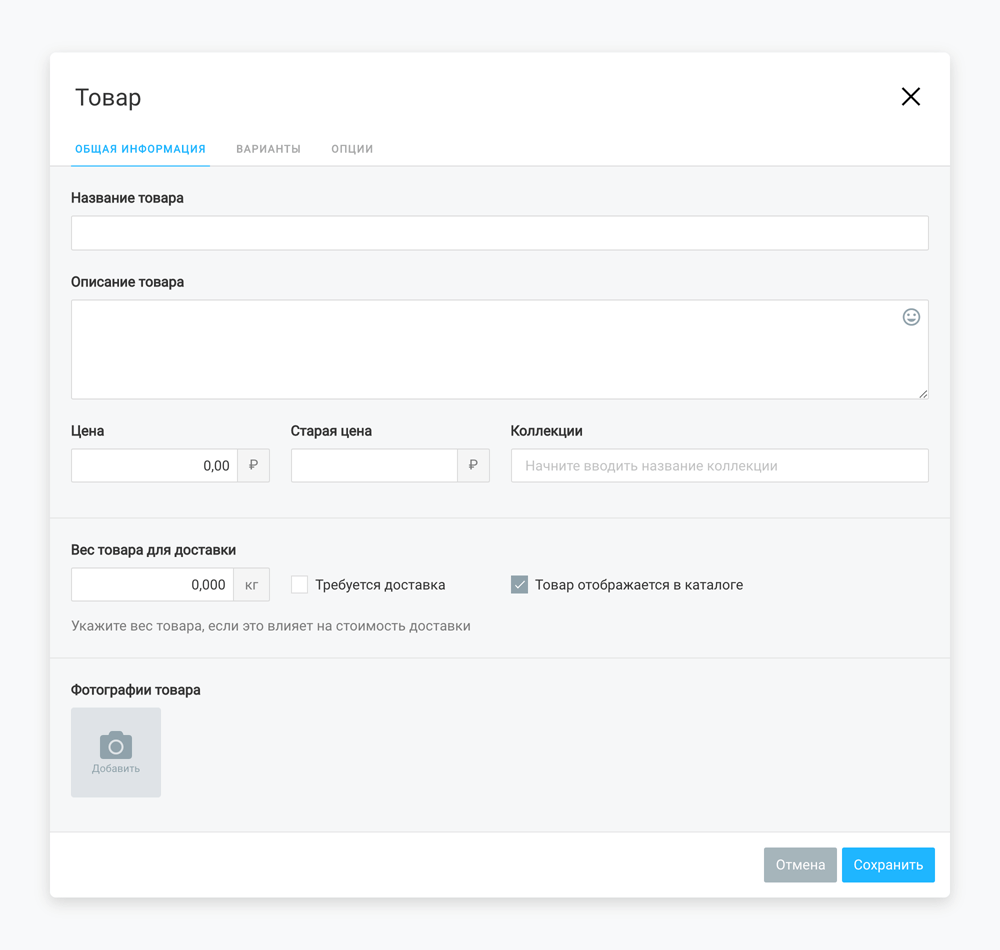Screen dimensions: 1000x950
Task: Click the кг unit label beside the weight field
Action: click(251, 585)
